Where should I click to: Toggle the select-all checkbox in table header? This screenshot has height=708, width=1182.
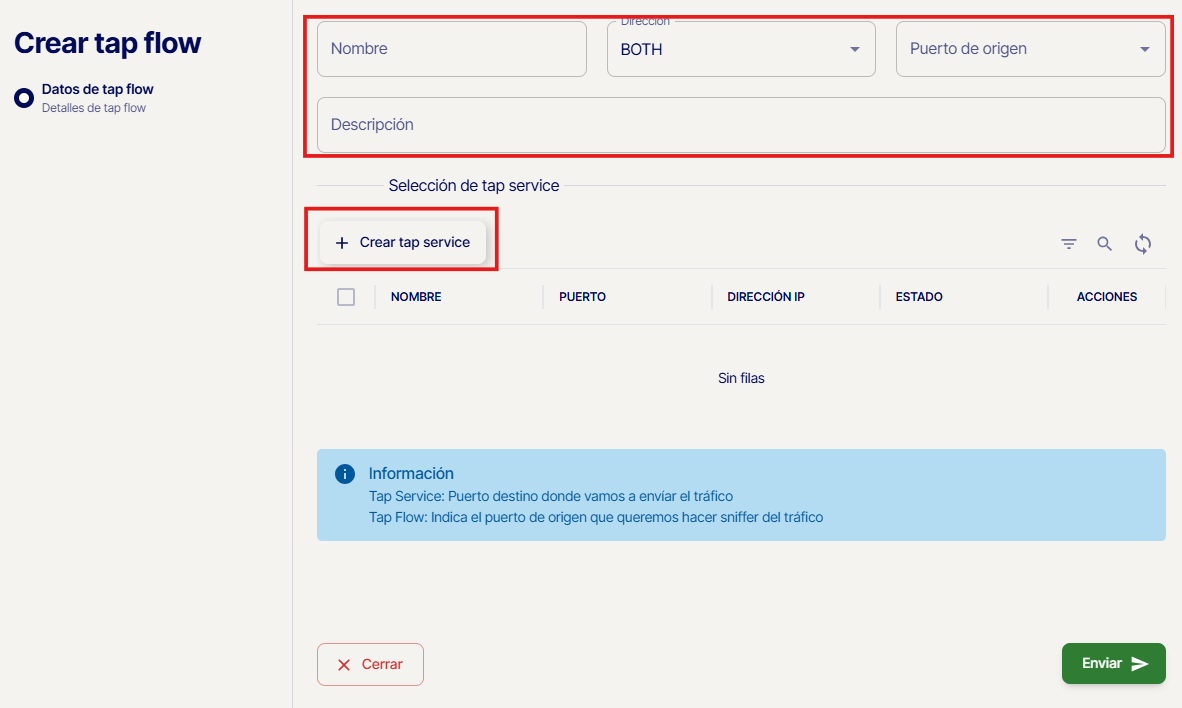coord(346,297)
